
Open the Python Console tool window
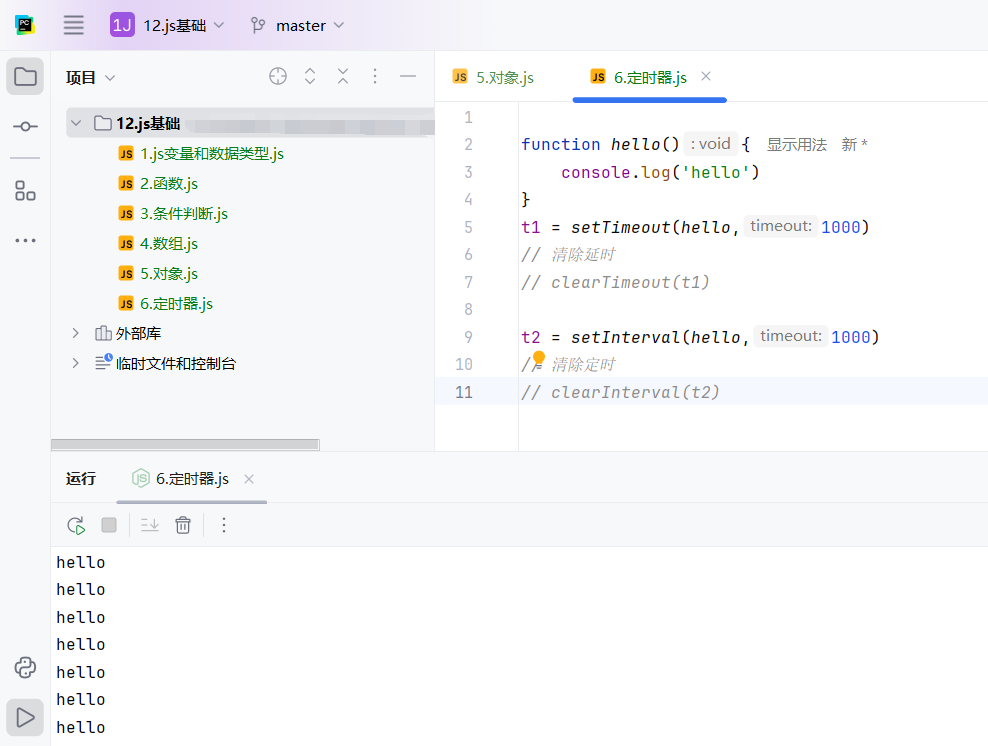point(25,667)
